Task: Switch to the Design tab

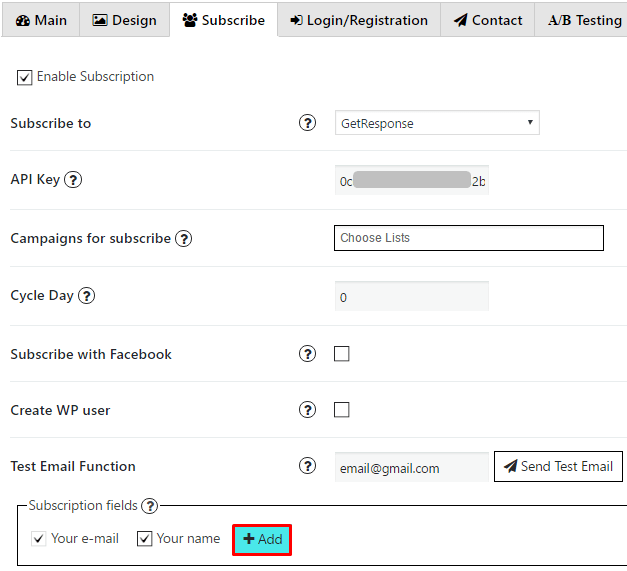Action: (x=124, y=20)
